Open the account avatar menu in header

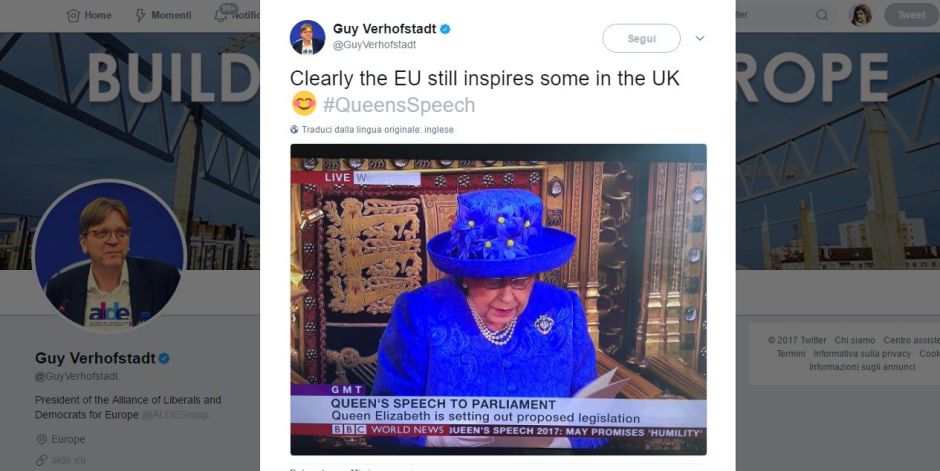860,15
